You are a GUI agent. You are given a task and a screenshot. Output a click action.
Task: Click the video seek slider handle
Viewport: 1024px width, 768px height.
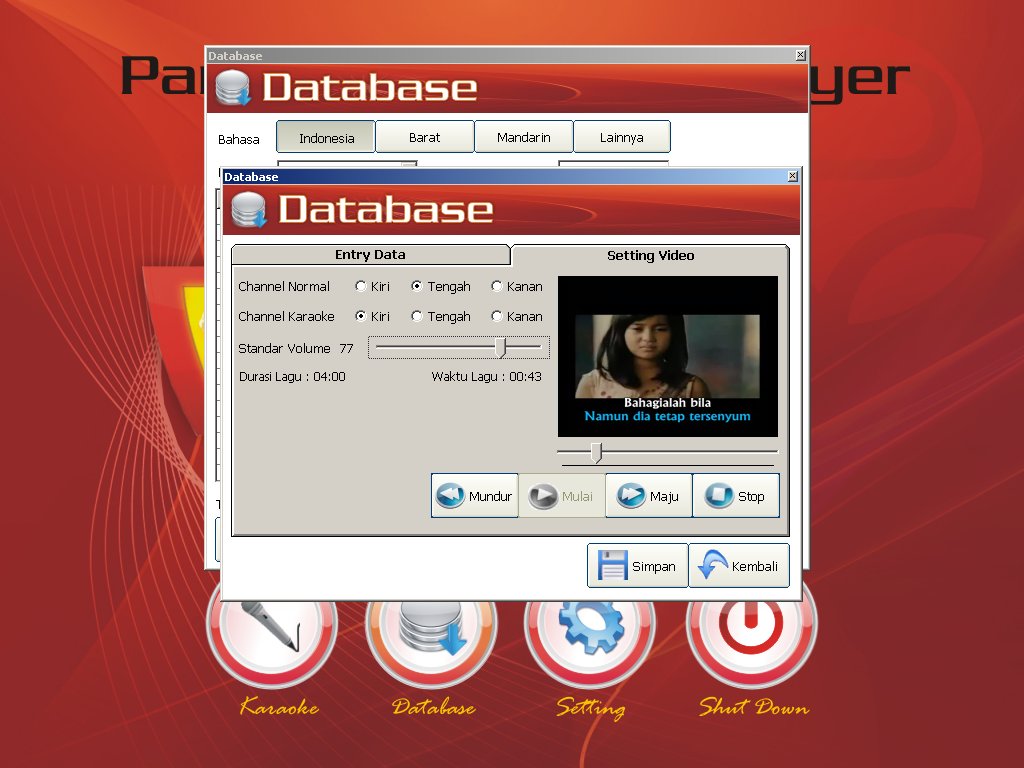pyautogui.click(x=596, y=452)
